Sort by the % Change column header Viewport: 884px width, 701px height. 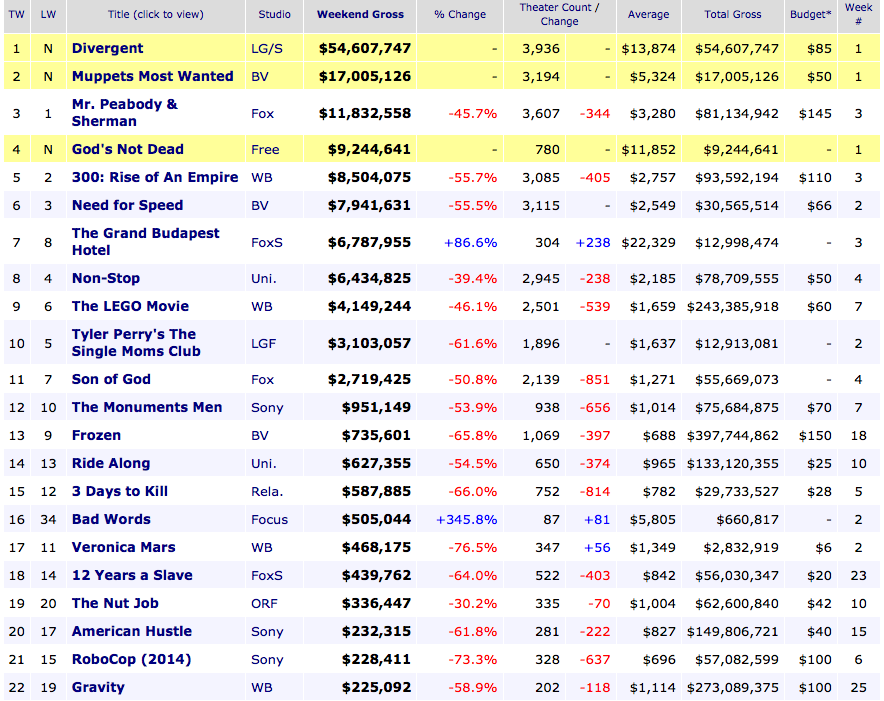pos(460,15)
